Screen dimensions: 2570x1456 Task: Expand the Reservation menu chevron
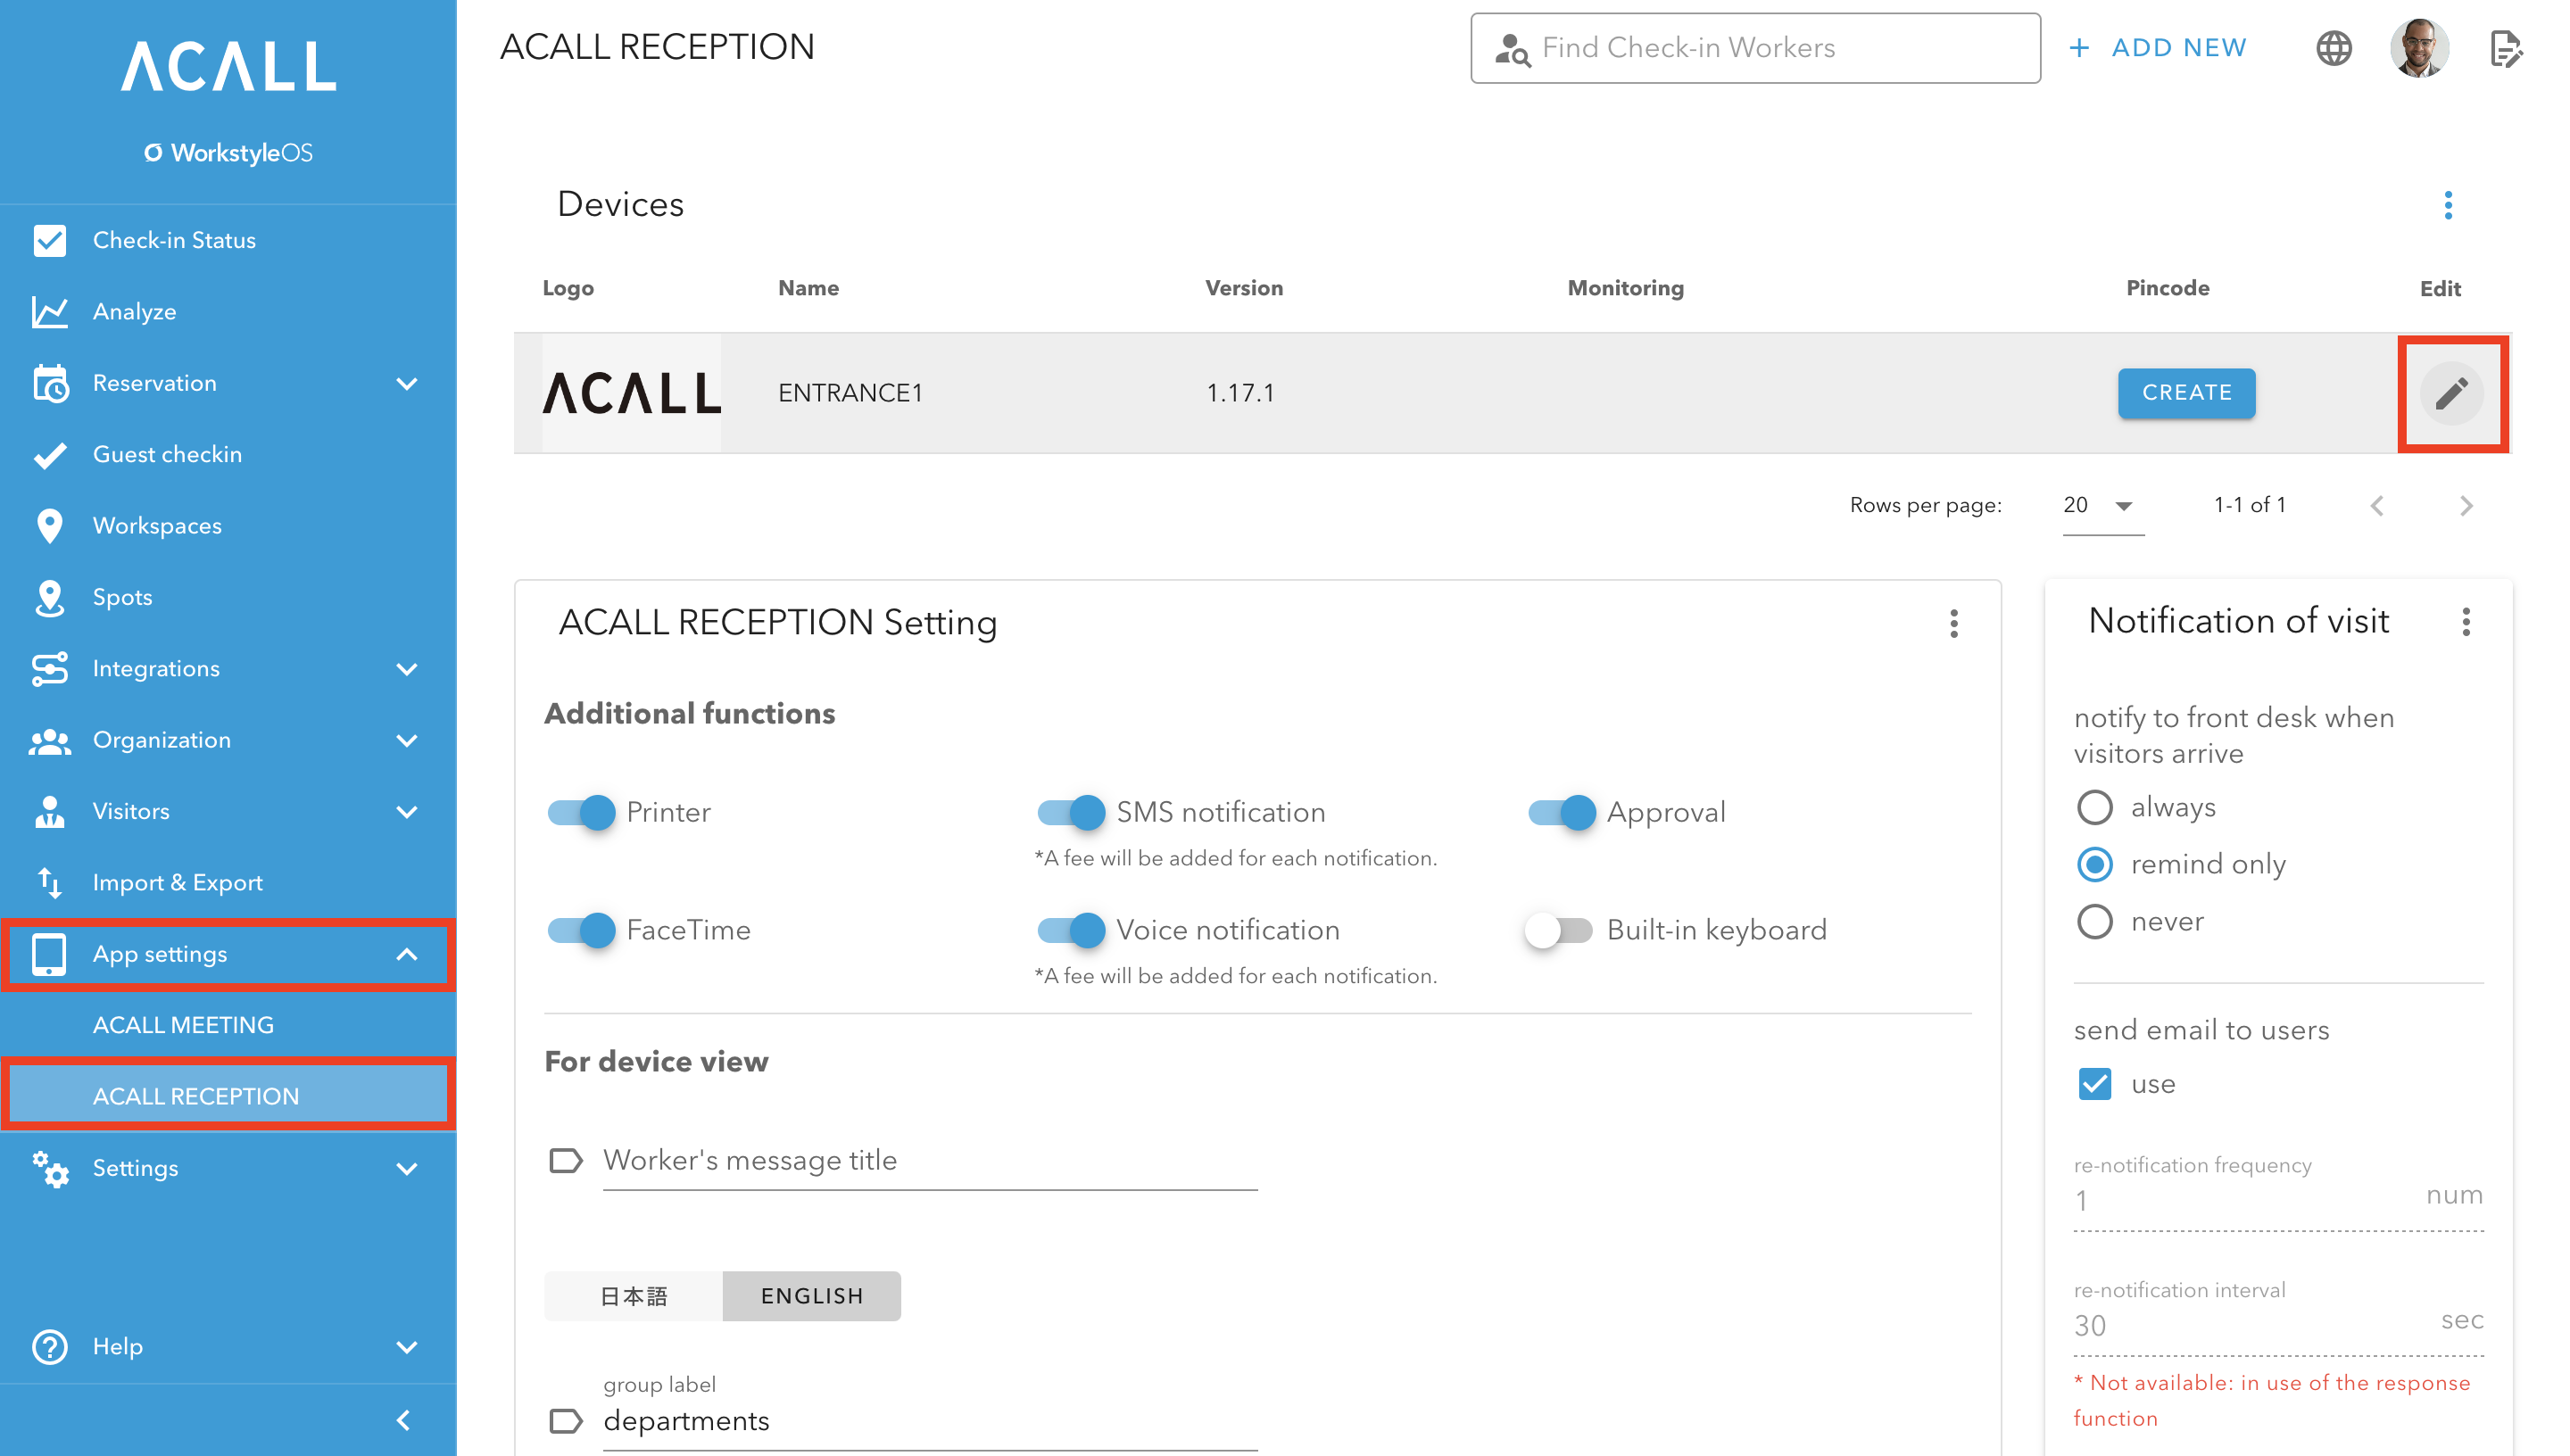pos(407,383)
